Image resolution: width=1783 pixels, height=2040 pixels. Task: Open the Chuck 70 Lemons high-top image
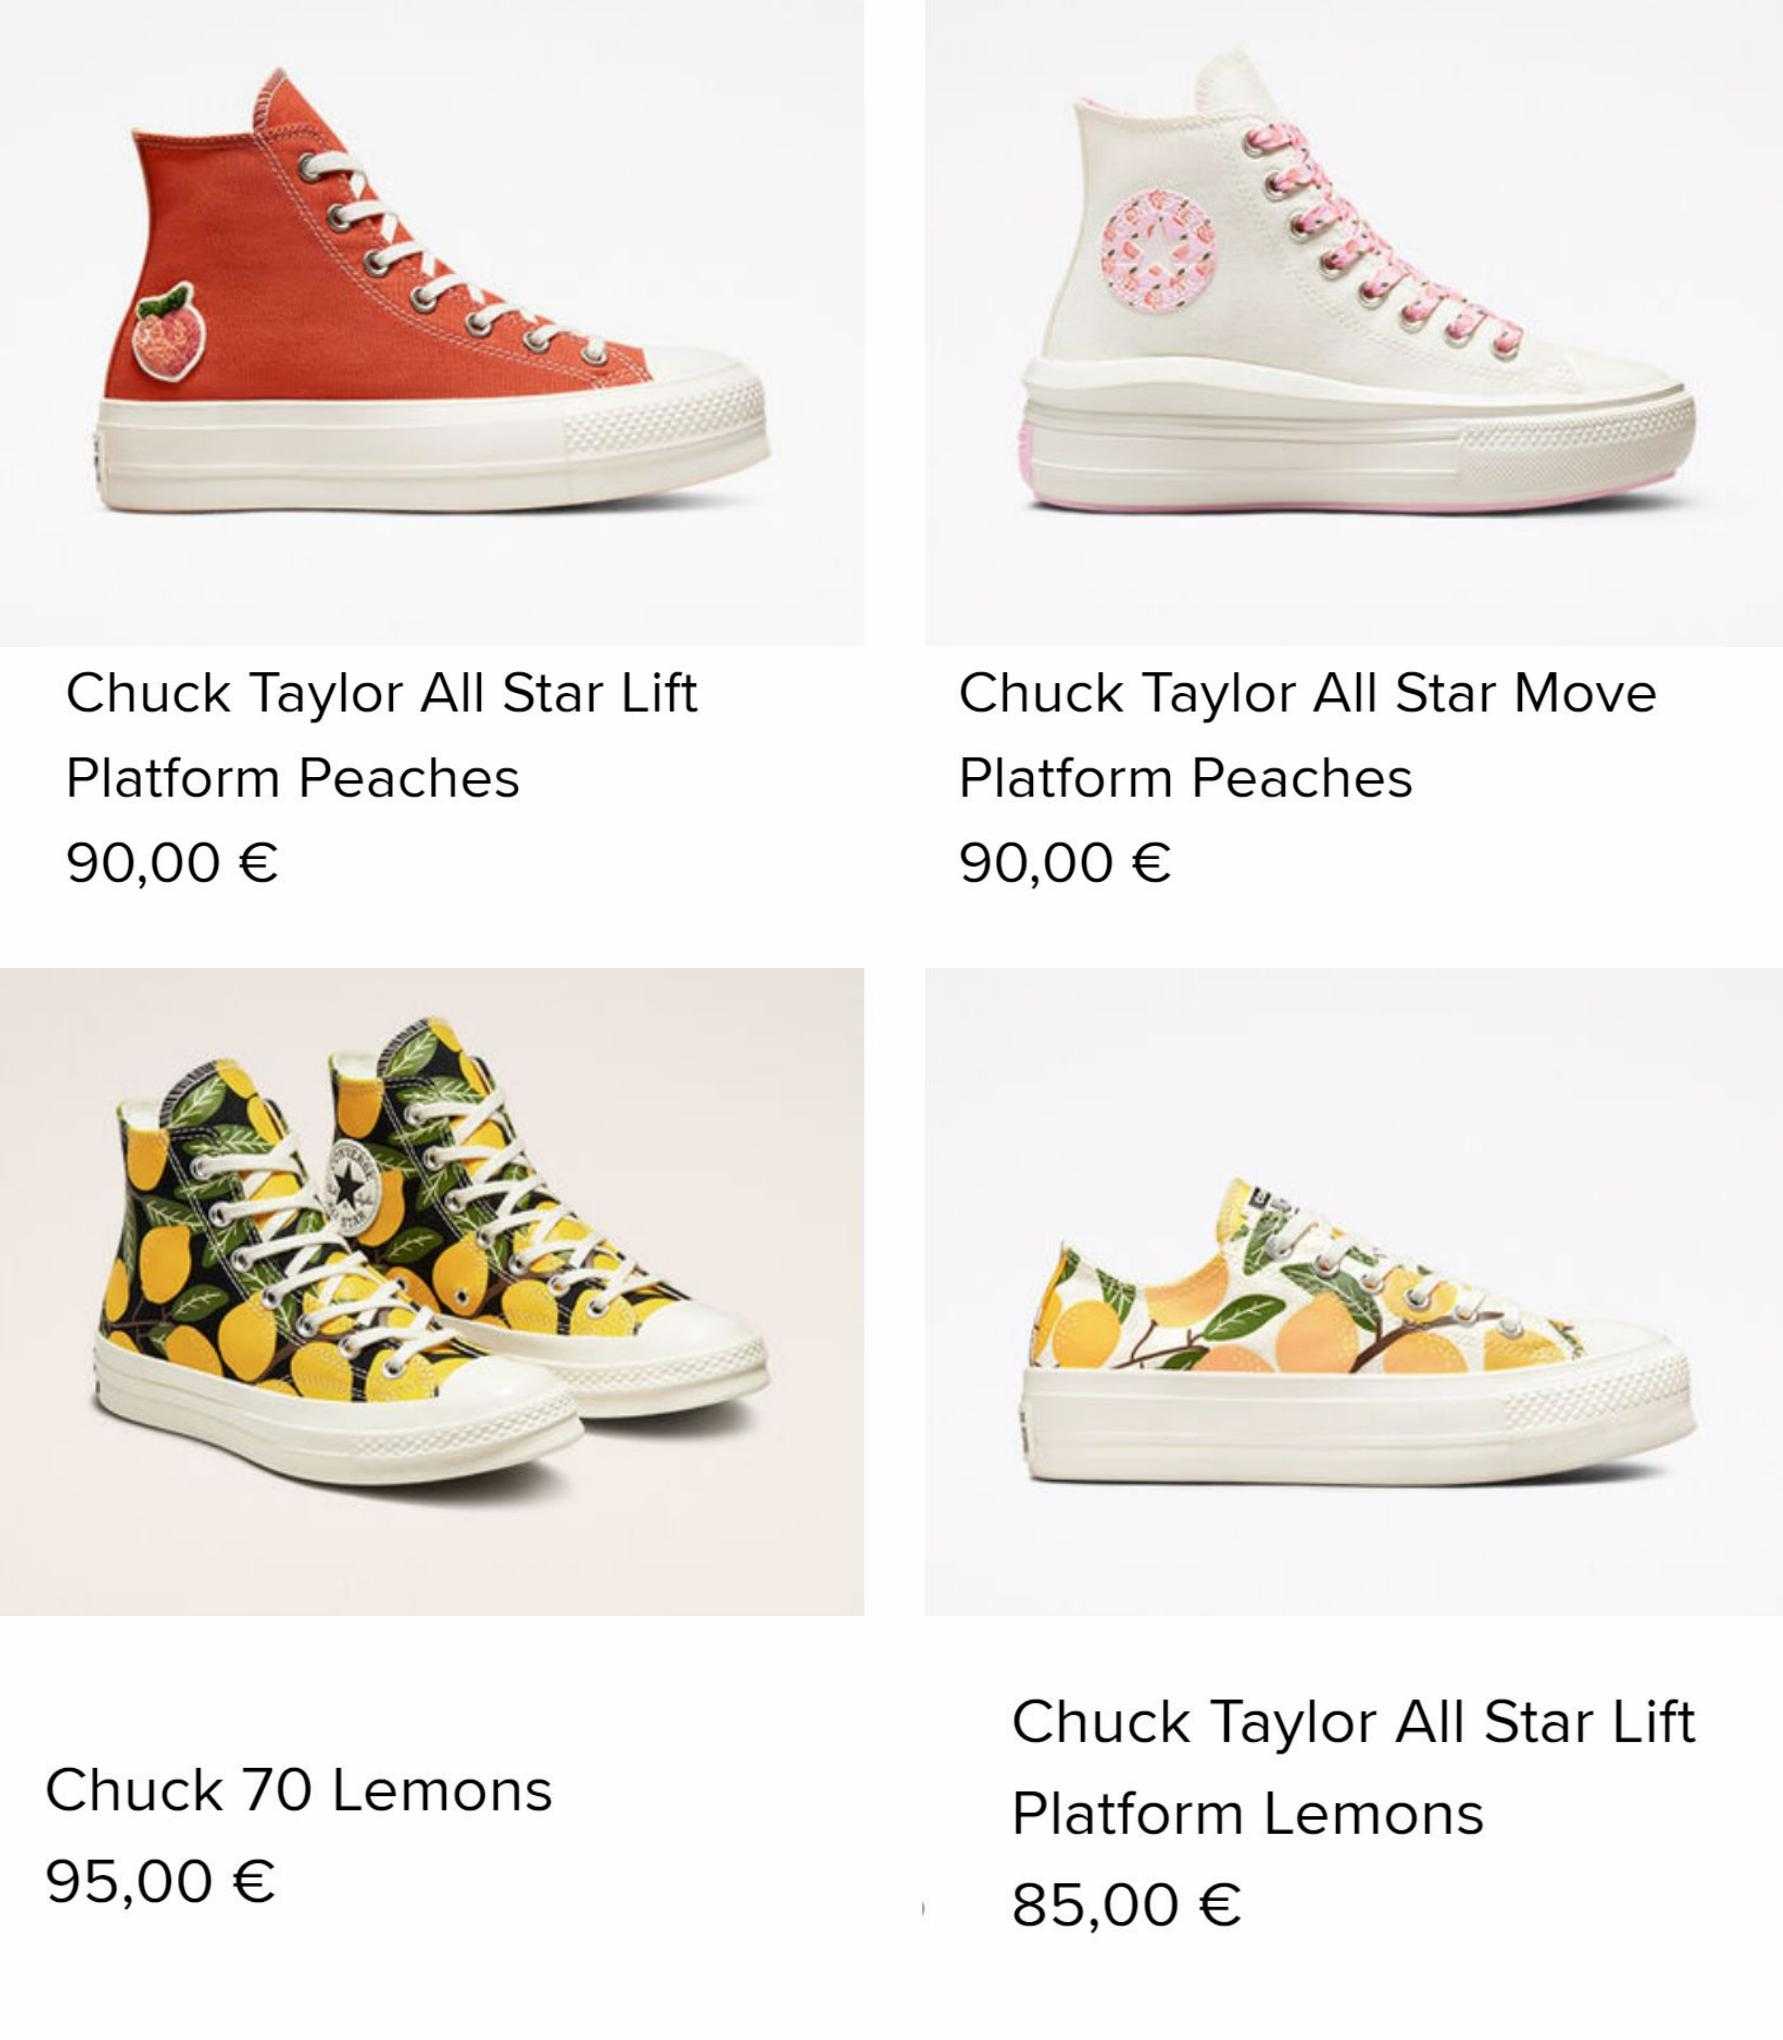pos(432,1291)
